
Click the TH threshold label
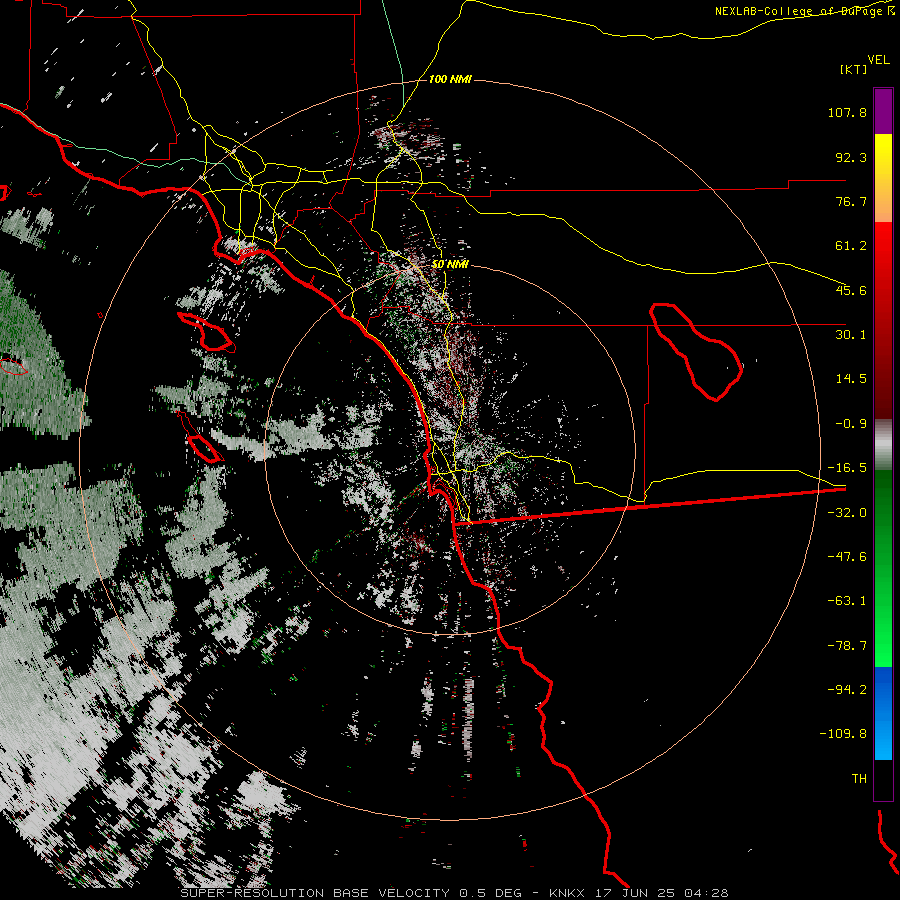click(x=859, y=779)
